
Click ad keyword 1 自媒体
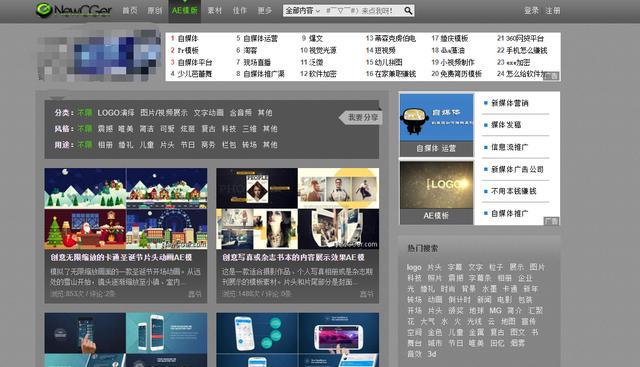tap(188, 38)
